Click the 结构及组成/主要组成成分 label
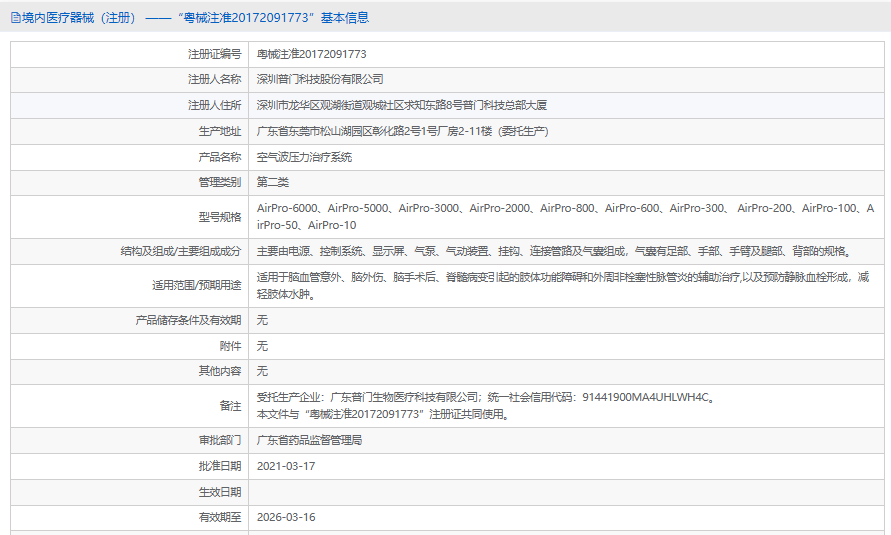Image resolution: width=891 pixels, height=535 pixels. point(181,252)
